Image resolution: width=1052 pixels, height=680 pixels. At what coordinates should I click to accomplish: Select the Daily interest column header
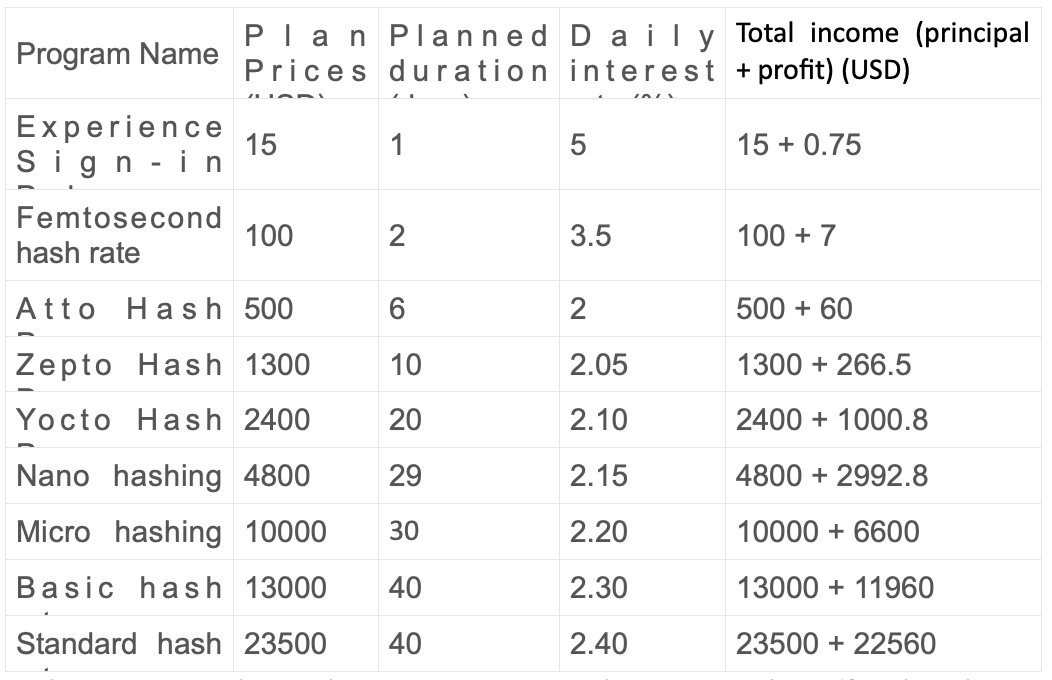click(643, 54)
